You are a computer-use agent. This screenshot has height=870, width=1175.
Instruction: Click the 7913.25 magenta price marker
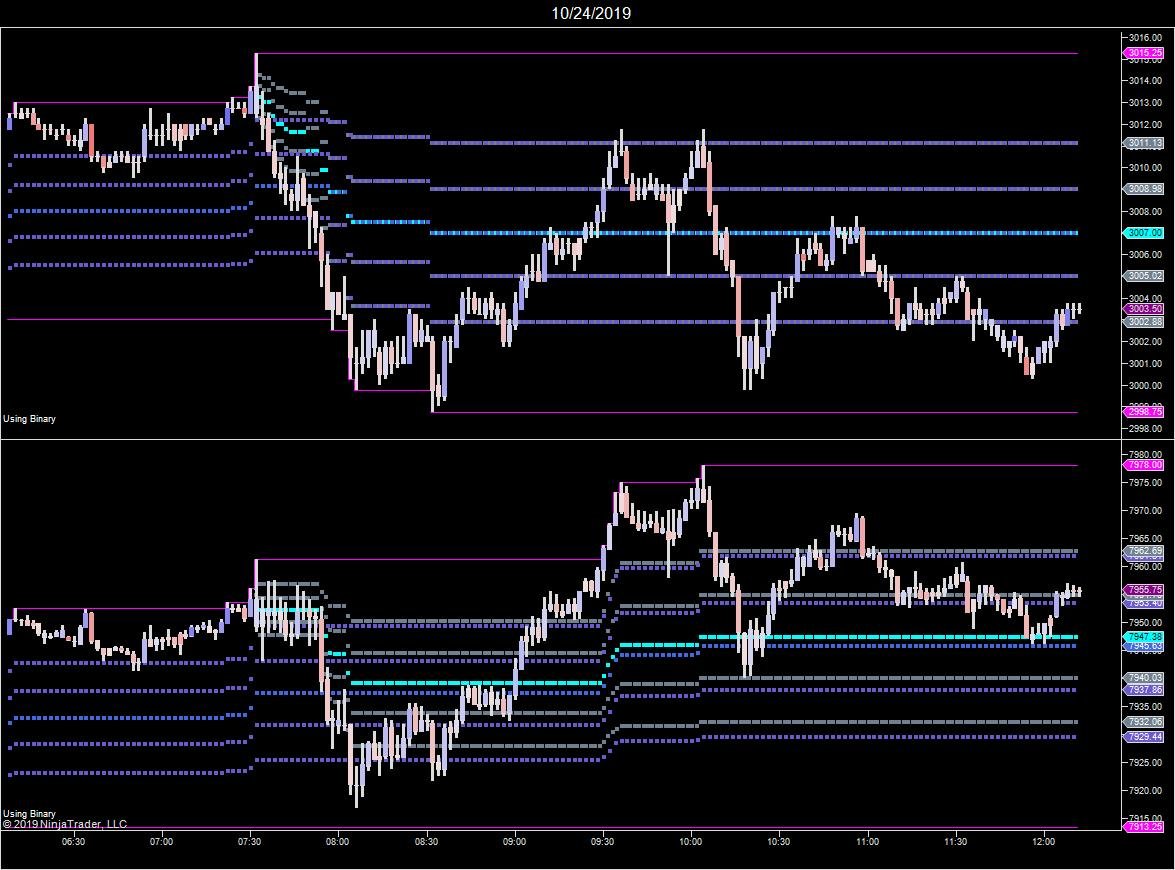(x=1144, y=827)
